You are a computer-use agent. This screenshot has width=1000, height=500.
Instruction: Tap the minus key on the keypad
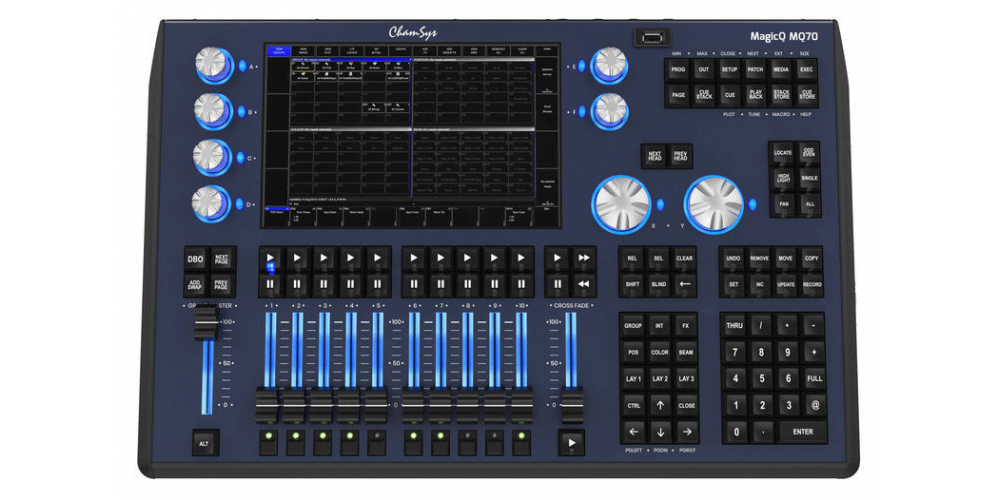(814, 325)
